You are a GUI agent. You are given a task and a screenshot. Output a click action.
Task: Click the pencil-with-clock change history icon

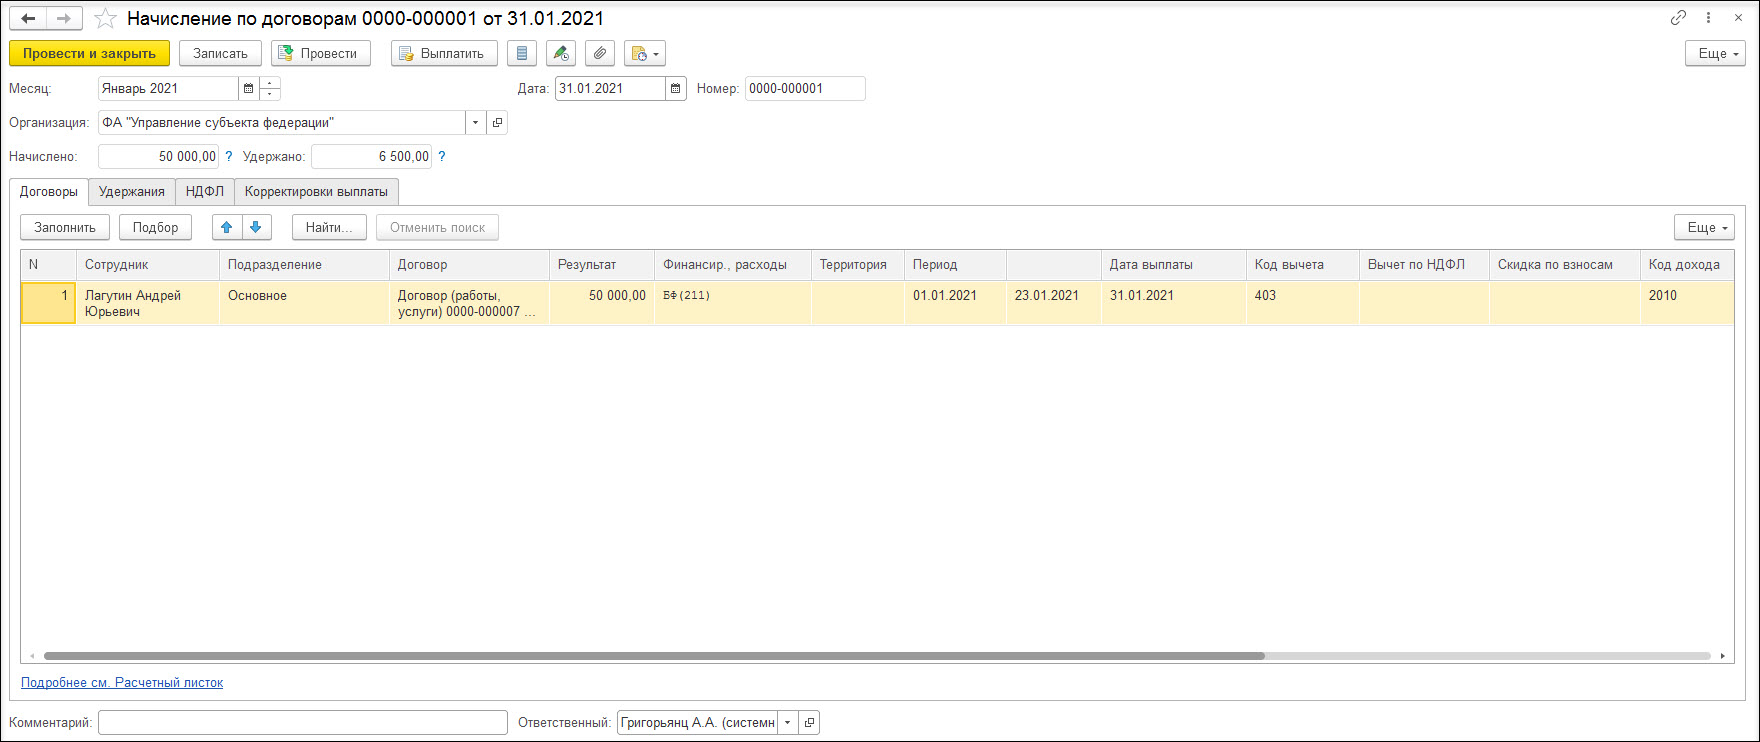point(561,54)
